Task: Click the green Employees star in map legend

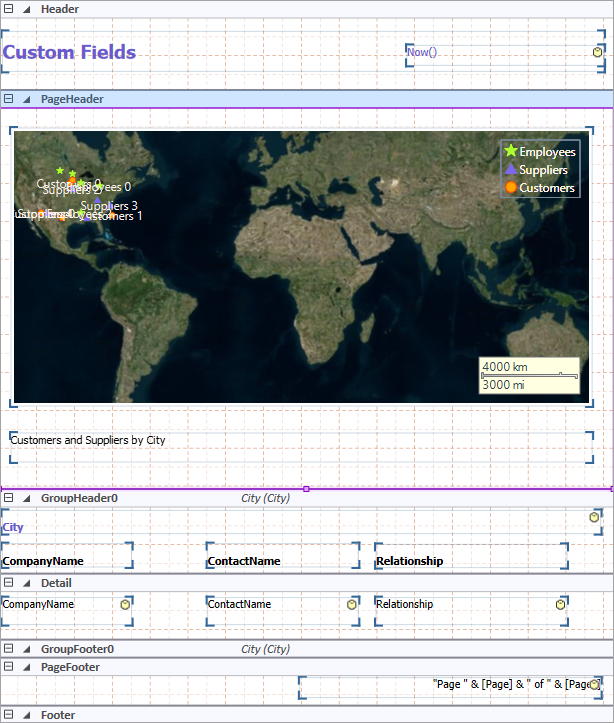Action: pyautogui.click(x=511, y=152)
